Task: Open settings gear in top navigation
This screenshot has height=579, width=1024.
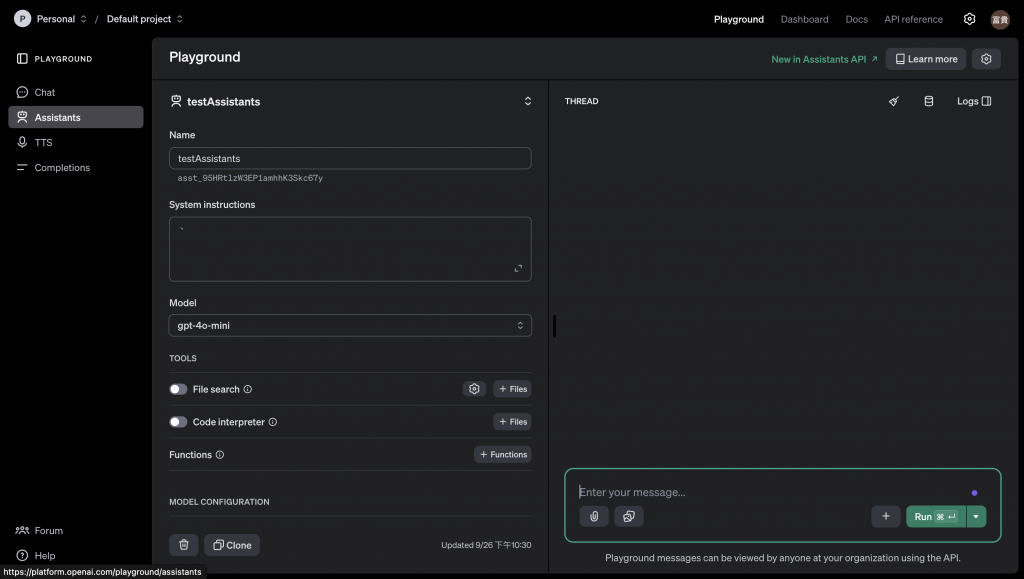Action: pos(969,19)
